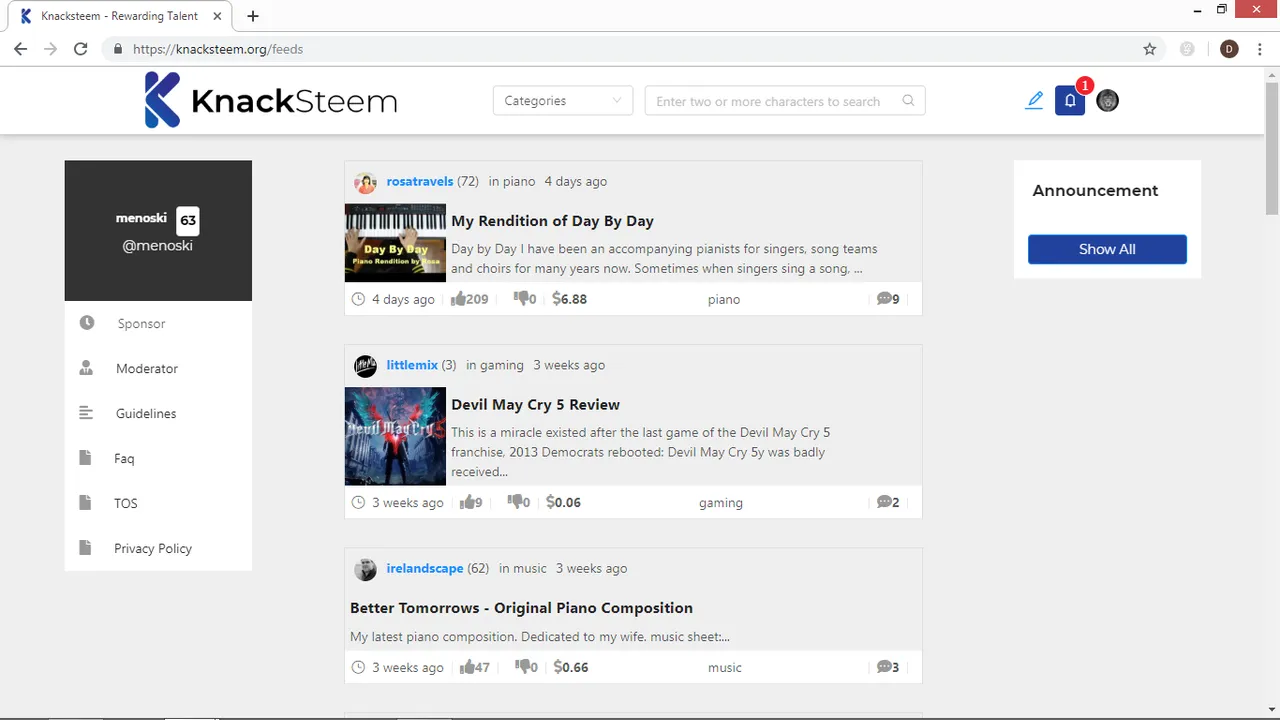The height and width of the screenshot is (720, 1280).
Task: Open the TOS page from sidebar
Action: (x=126, y=503)
